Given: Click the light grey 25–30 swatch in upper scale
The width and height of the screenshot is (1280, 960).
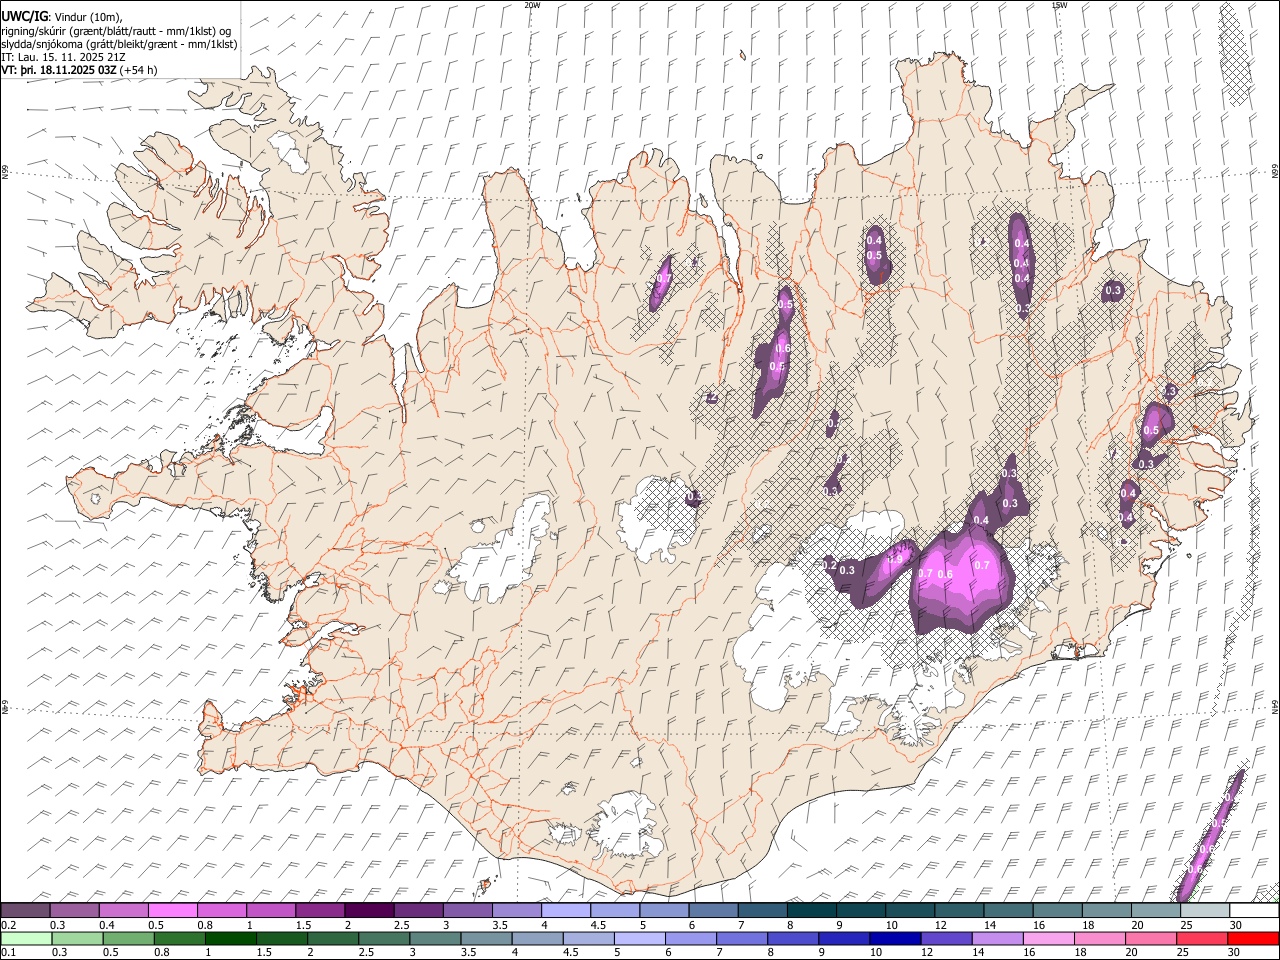Looking at the screenshot, I should 1206,911.
